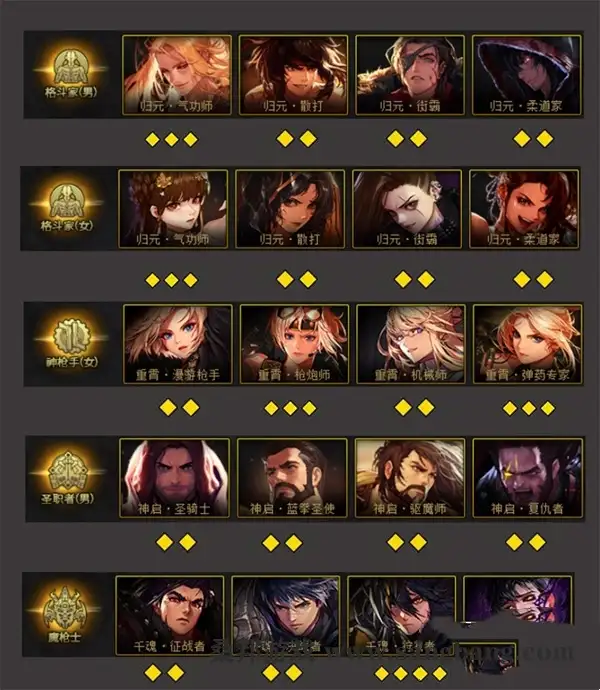
Task: Click the 千魂·征战者 portrait
Action: [x=169, y=616]
